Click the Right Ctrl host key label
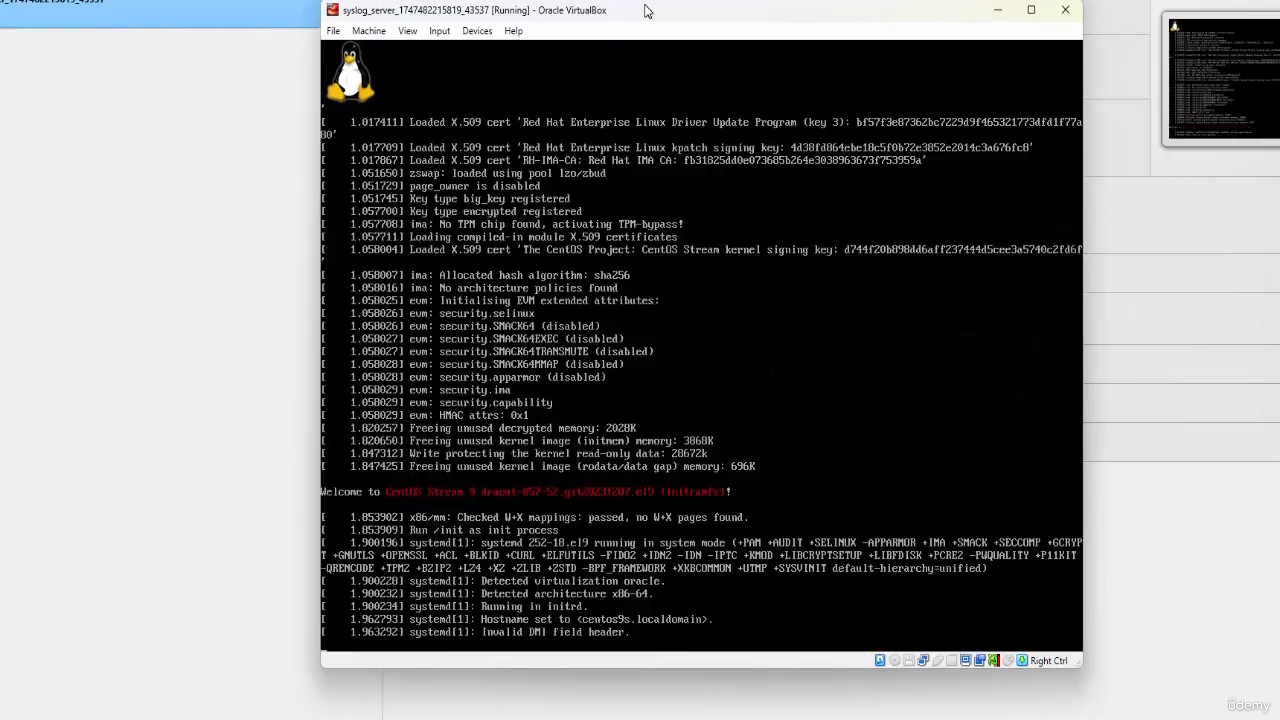The image size is (1280, 720). coord(1049,660)
